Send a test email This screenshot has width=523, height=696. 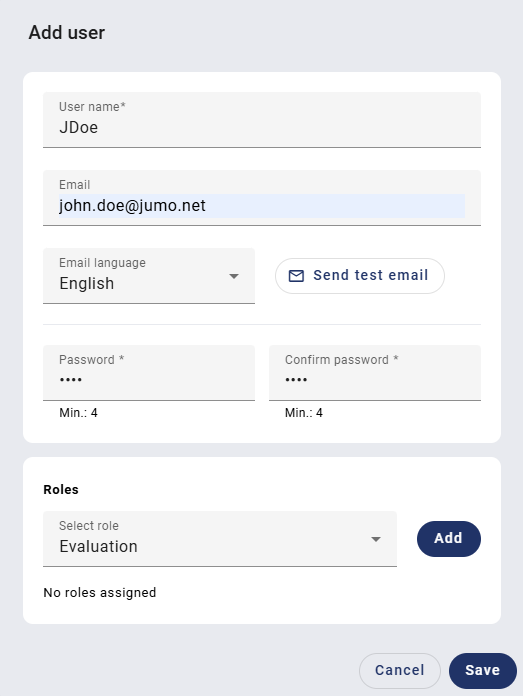tap(360, 276)
